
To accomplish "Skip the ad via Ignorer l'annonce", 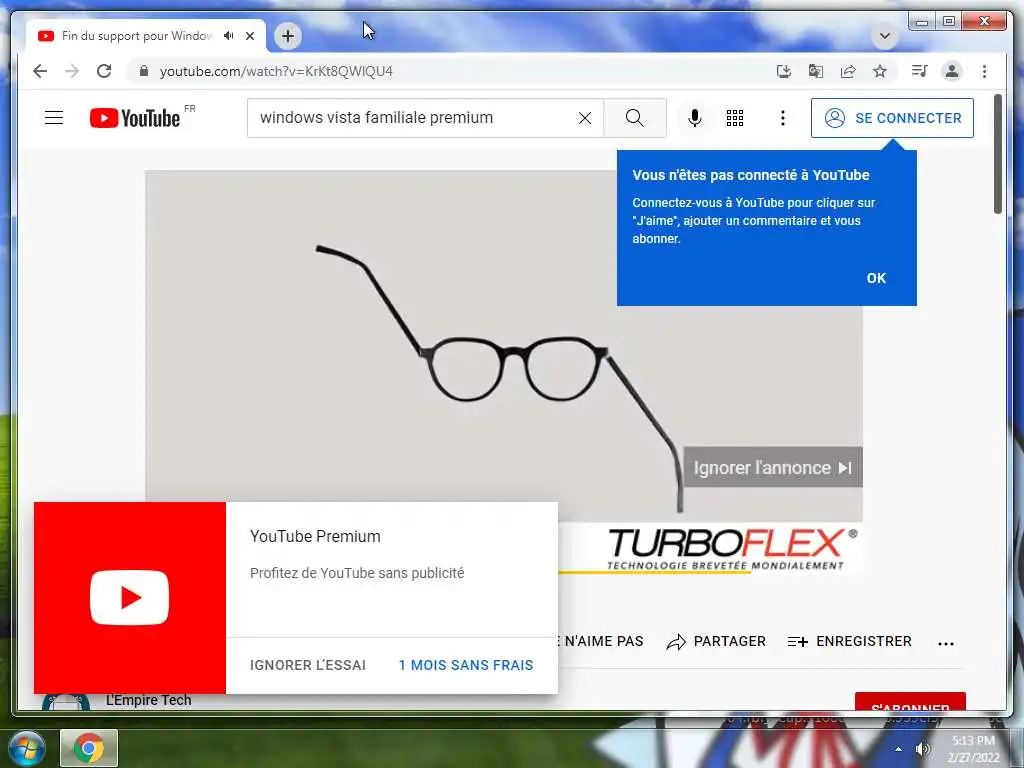I will [x=773, y=468].
